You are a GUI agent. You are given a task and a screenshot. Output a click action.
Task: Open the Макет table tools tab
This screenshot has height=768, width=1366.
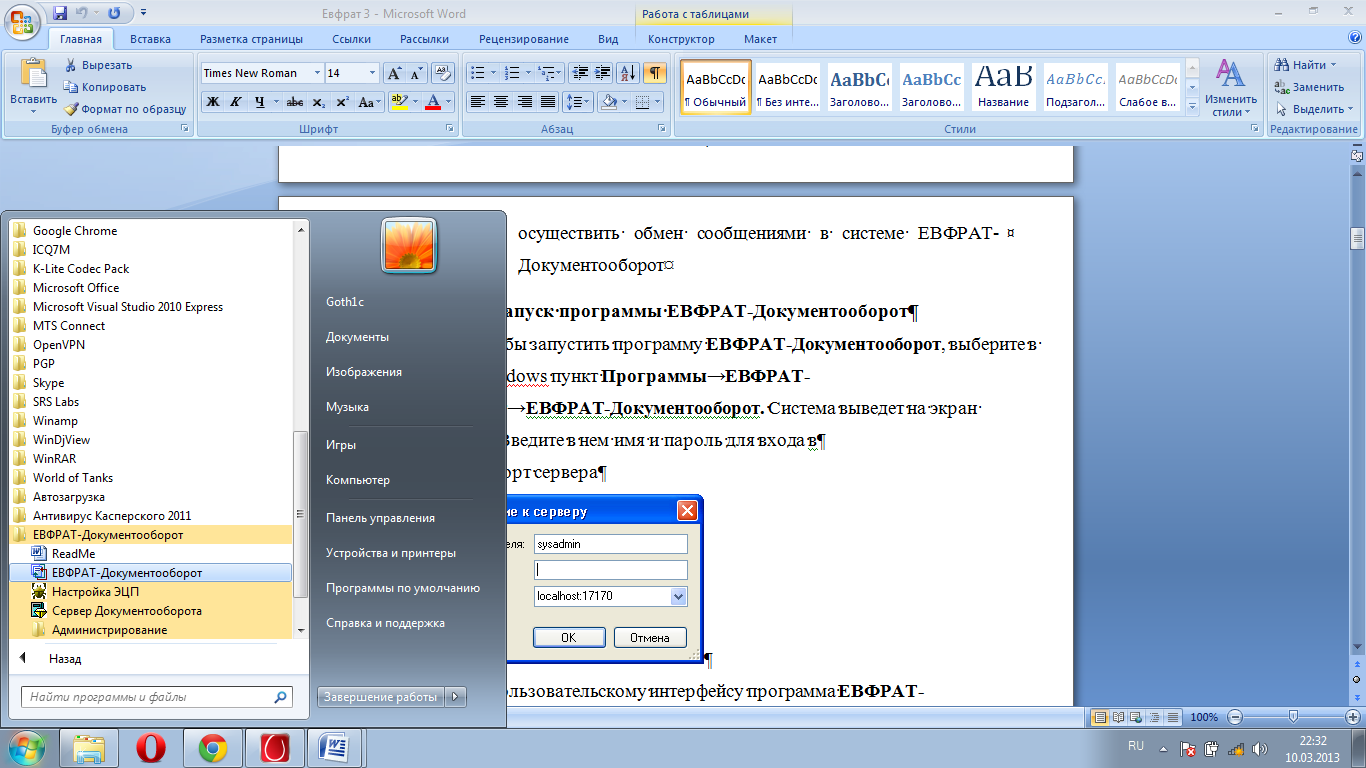coord(760,39)
